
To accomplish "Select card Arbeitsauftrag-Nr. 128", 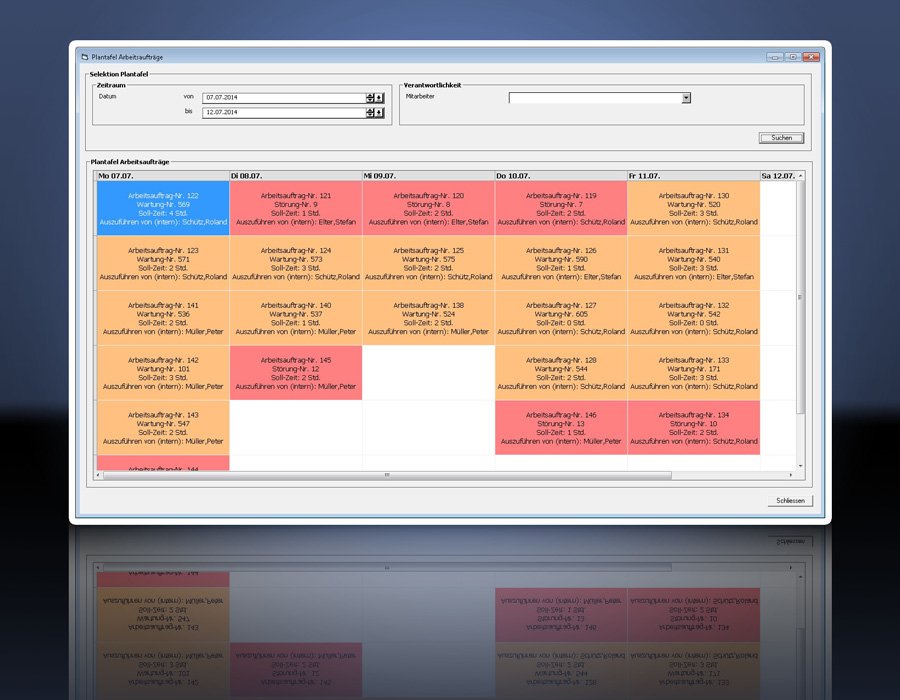I will [x=561, y=373].
